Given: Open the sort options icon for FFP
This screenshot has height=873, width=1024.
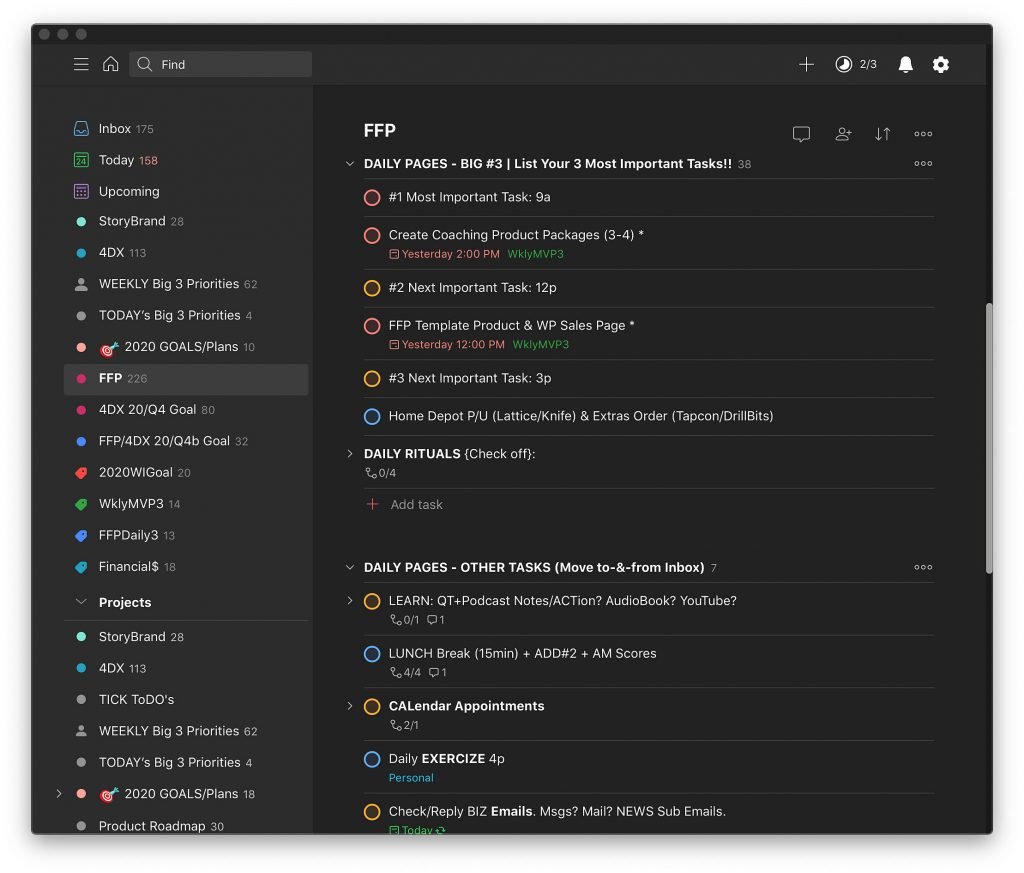Looking at the screenshot, I should pos(883,134).
